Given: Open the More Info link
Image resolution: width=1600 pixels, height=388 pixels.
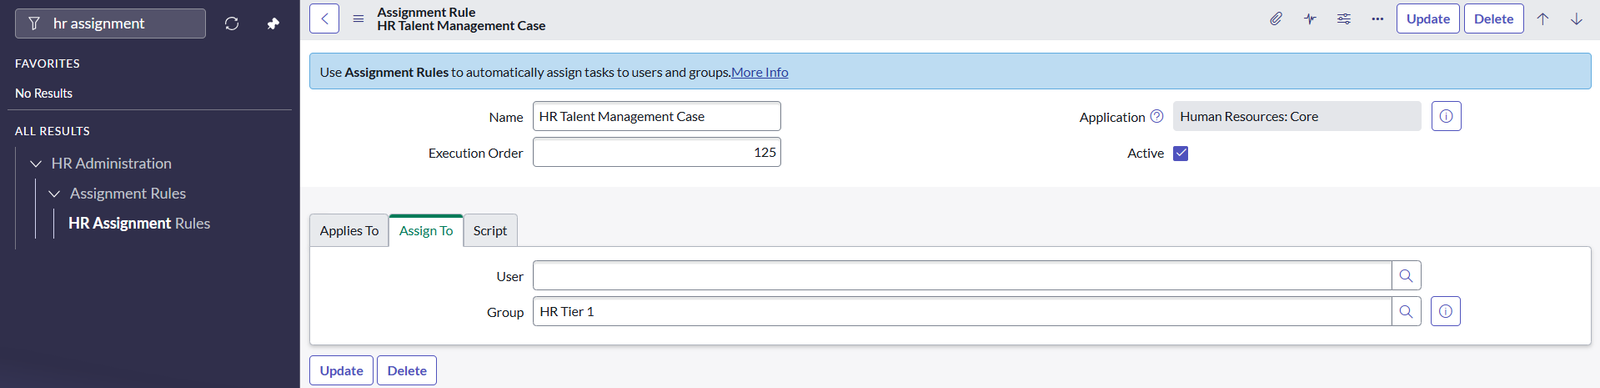Looking at the screenshot, I should (x=760, y=72).
